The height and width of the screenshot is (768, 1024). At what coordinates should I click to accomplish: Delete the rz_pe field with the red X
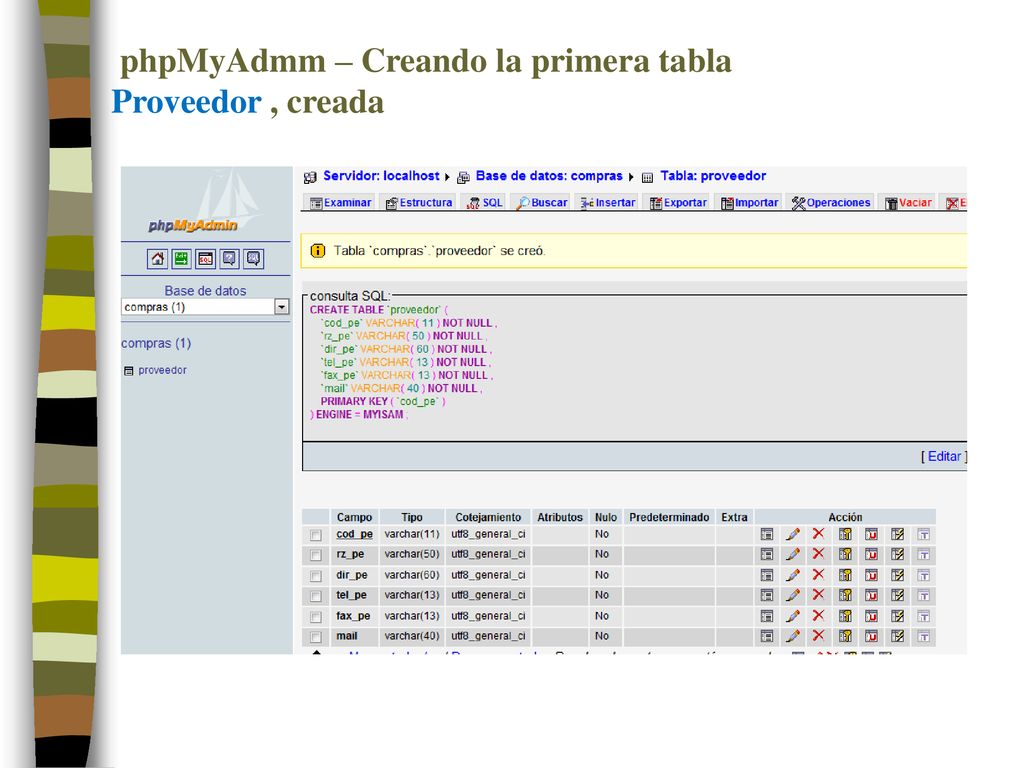coord(818,554)
